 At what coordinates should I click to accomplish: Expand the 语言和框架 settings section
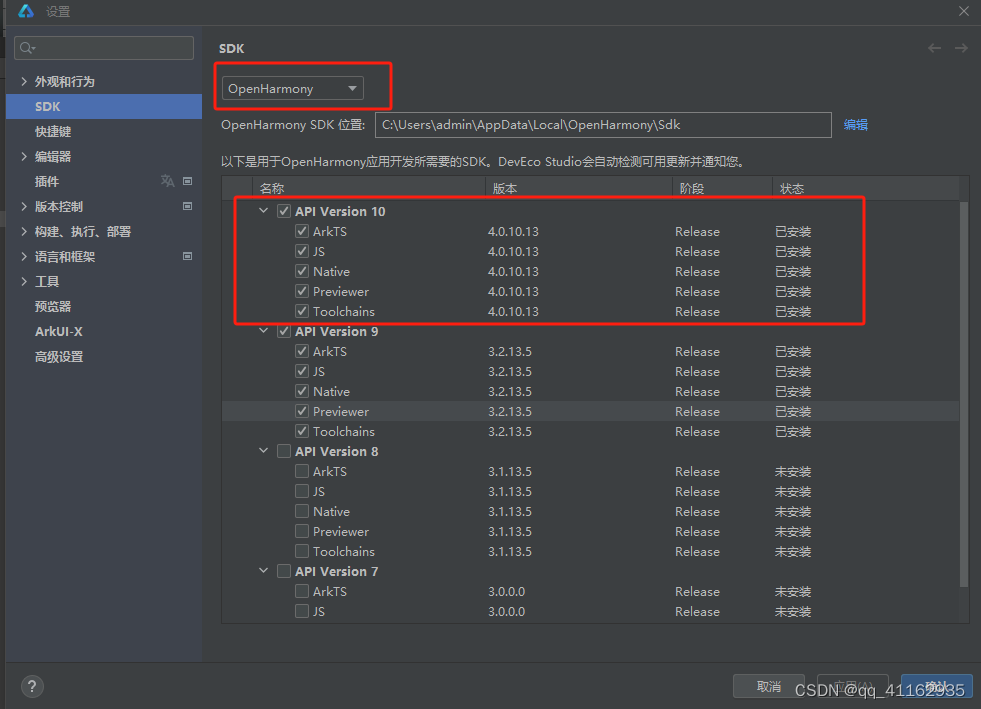point(24,257)
